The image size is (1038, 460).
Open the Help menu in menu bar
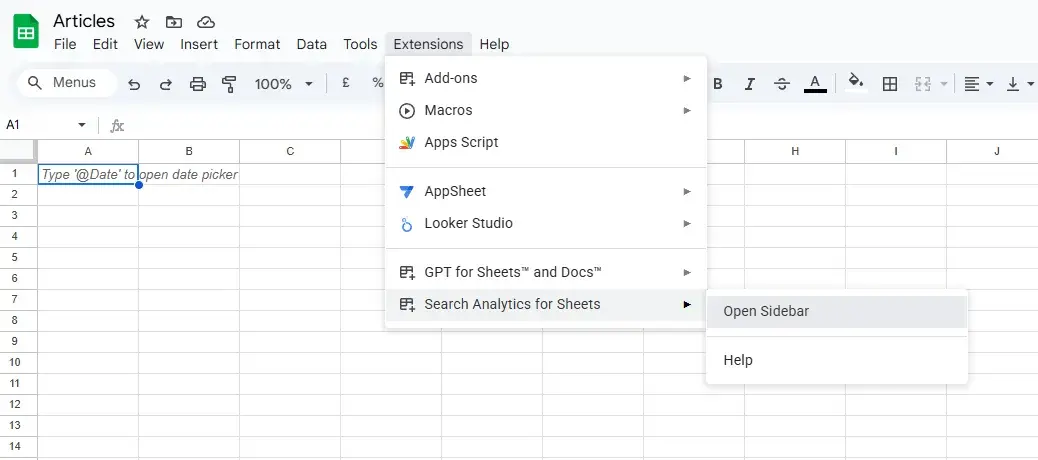[495, 44]
